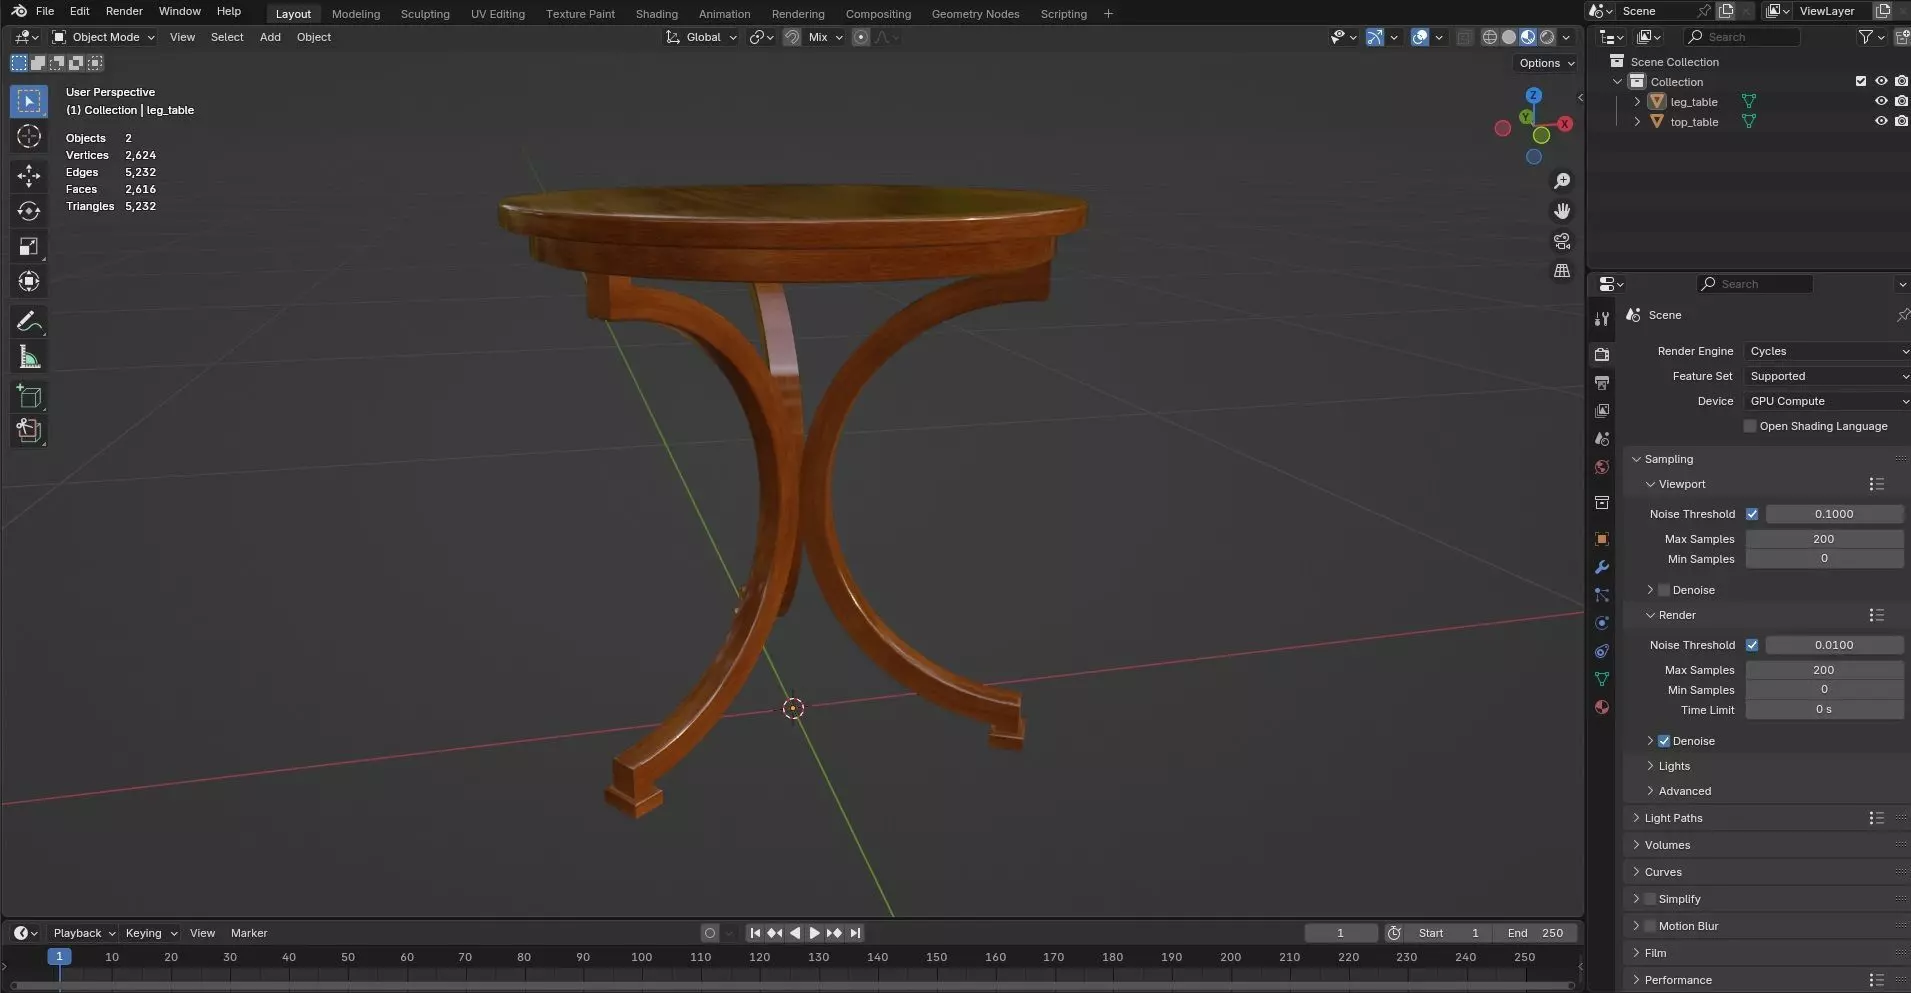Screen dimensions: 1911x993
Task: Open the View Layer properties tab
Action: point(1602,410)
